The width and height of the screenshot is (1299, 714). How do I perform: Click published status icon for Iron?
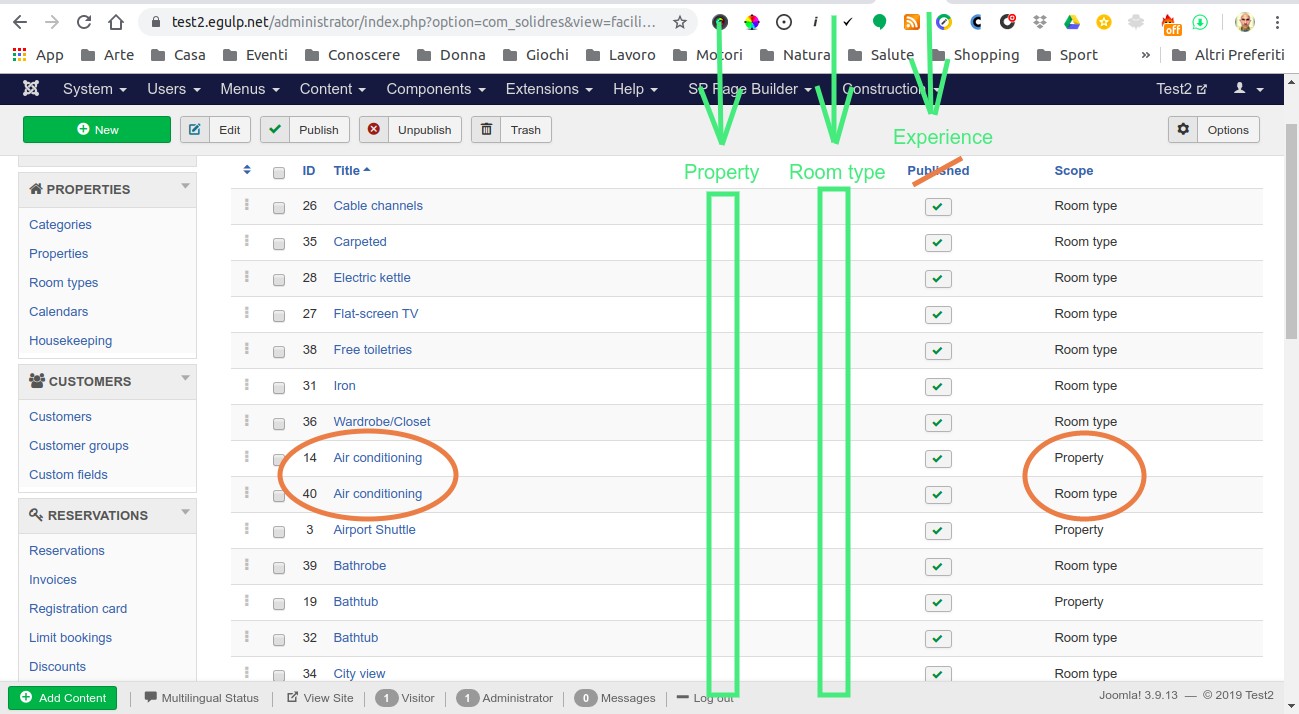point(938,387)
